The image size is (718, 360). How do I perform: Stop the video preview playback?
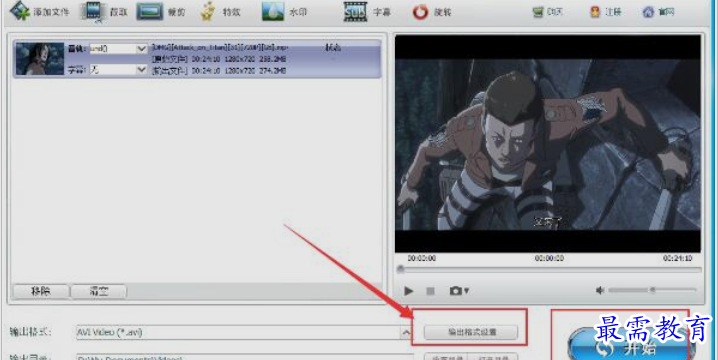[430, 291]
